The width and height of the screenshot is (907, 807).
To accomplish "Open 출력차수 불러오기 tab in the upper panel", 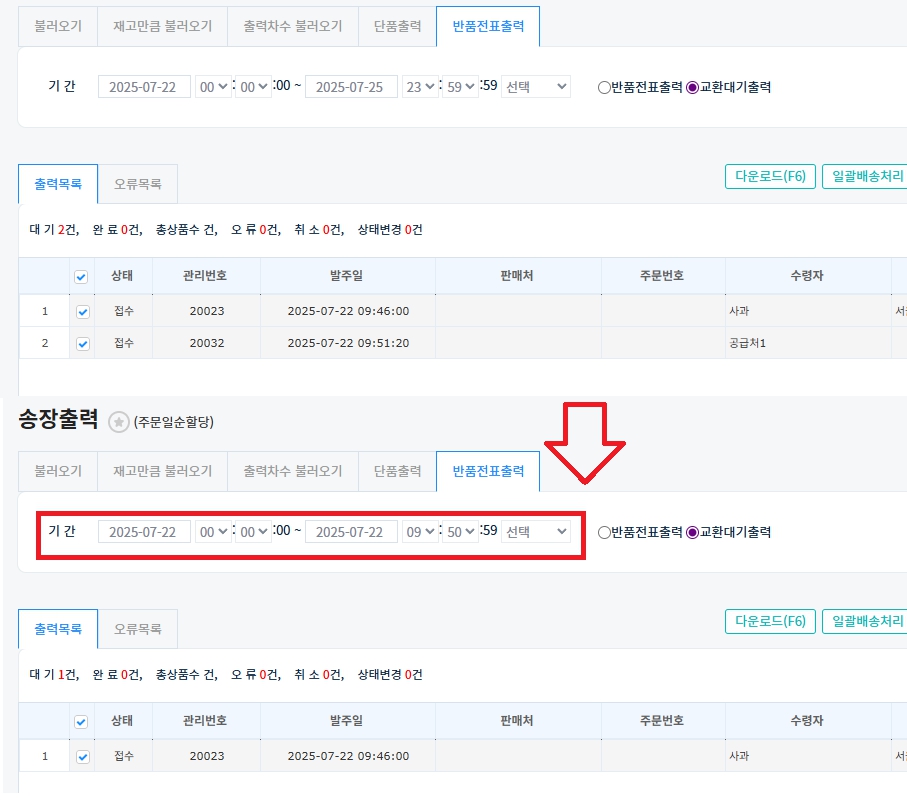I will pyautogui.click(x=293, y=27).
